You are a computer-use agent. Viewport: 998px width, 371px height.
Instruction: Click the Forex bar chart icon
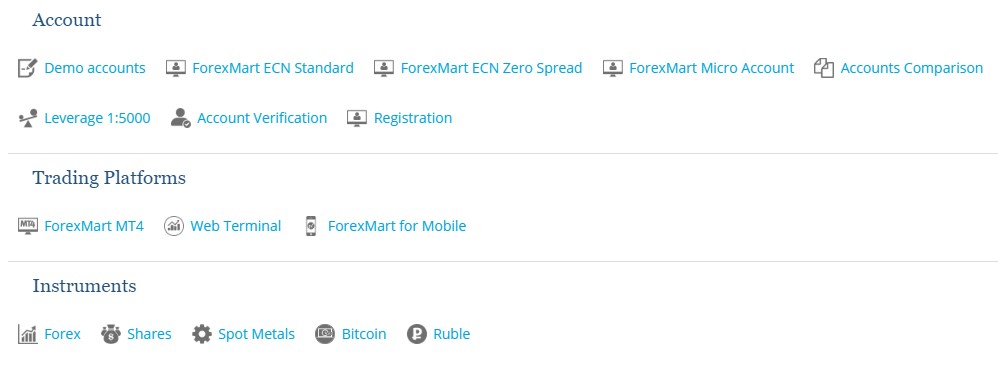tap(27, 334)
